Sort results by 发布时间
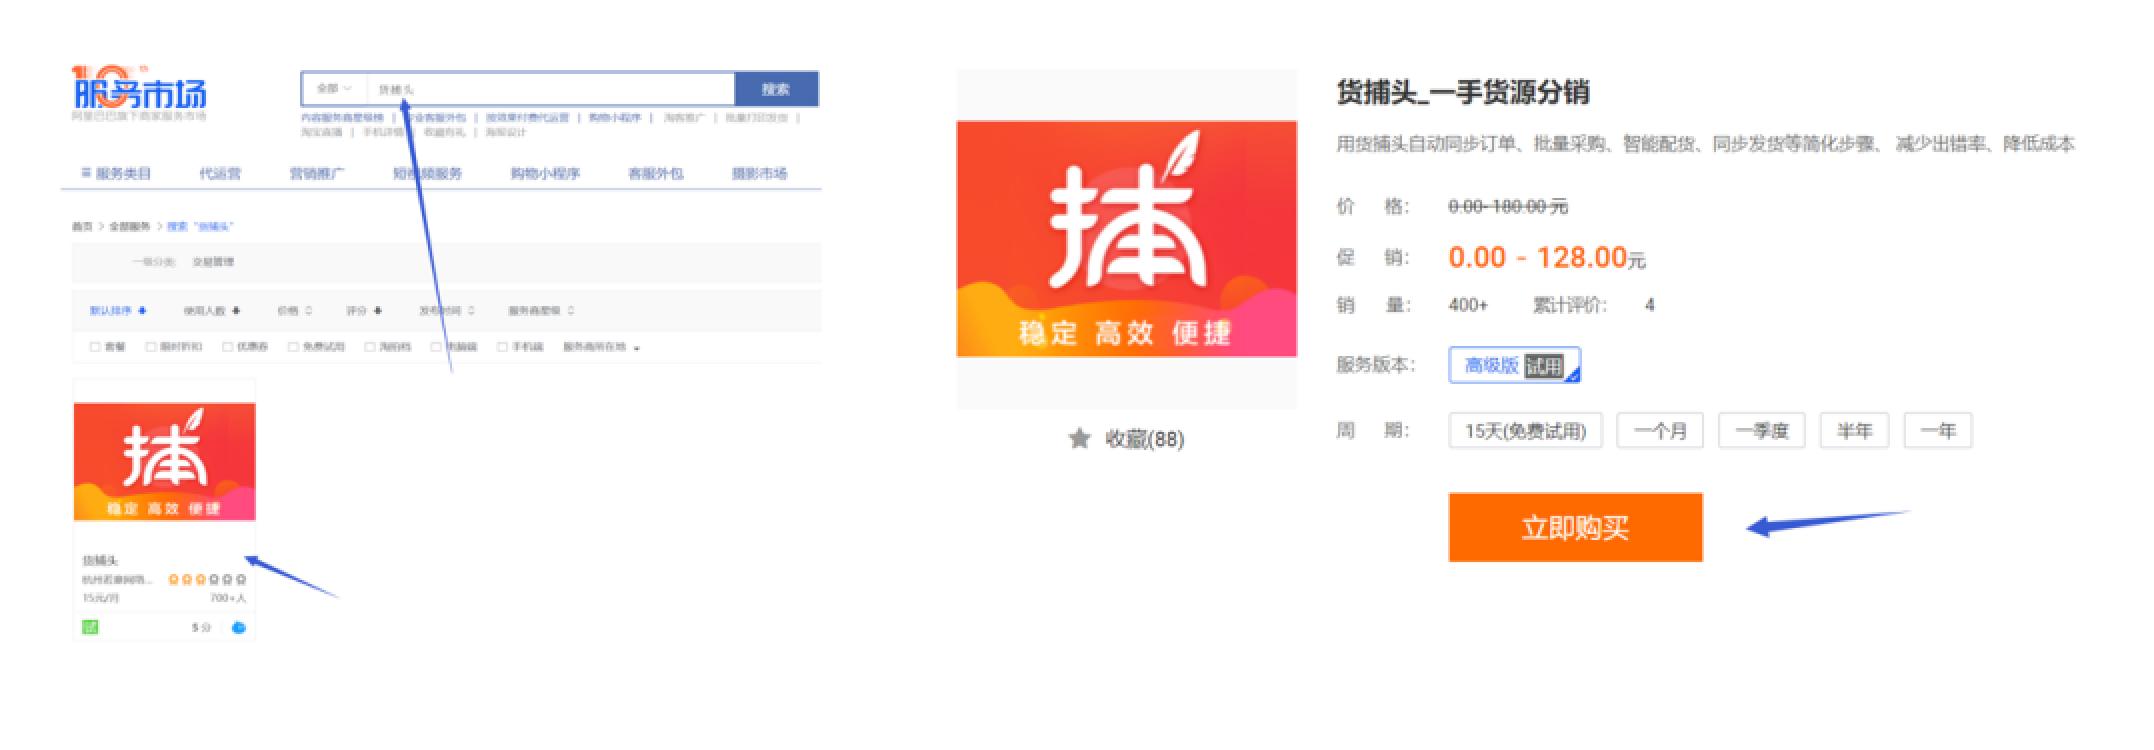Screen dimensions: 2154x750 (x=447, y=311)
